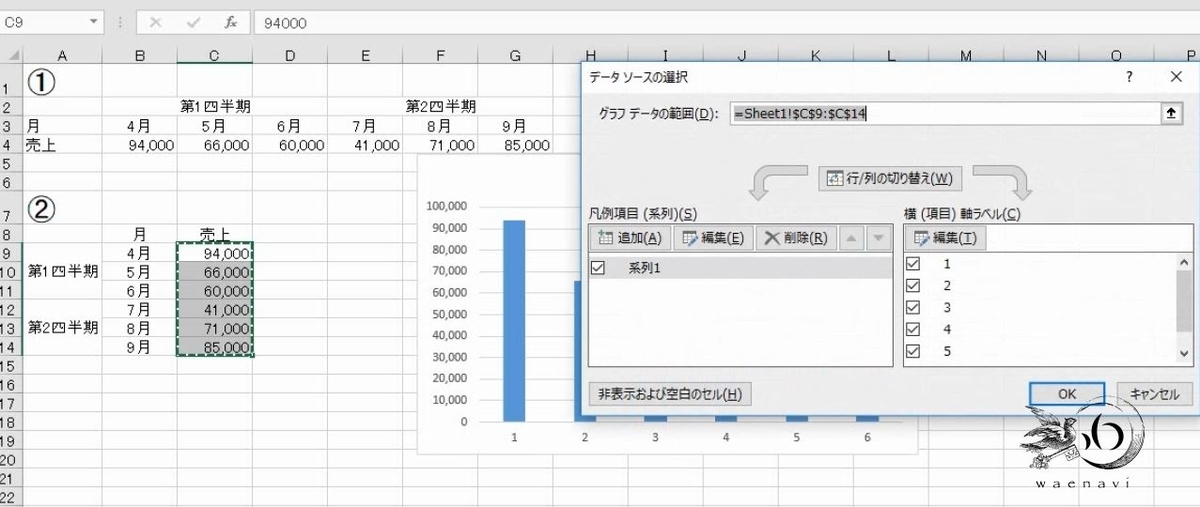
Task: Click the 月 header cell in row 8
Action: (x=140, y=234)
